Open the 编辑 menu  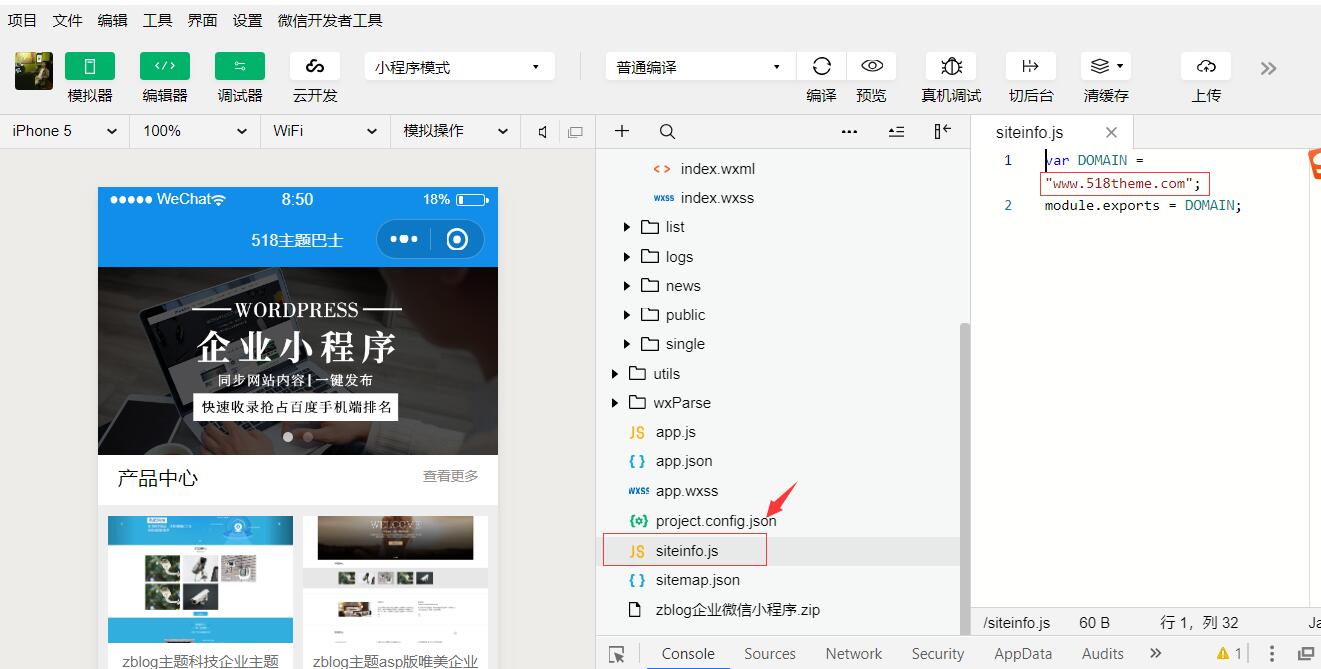click(112, 20)
